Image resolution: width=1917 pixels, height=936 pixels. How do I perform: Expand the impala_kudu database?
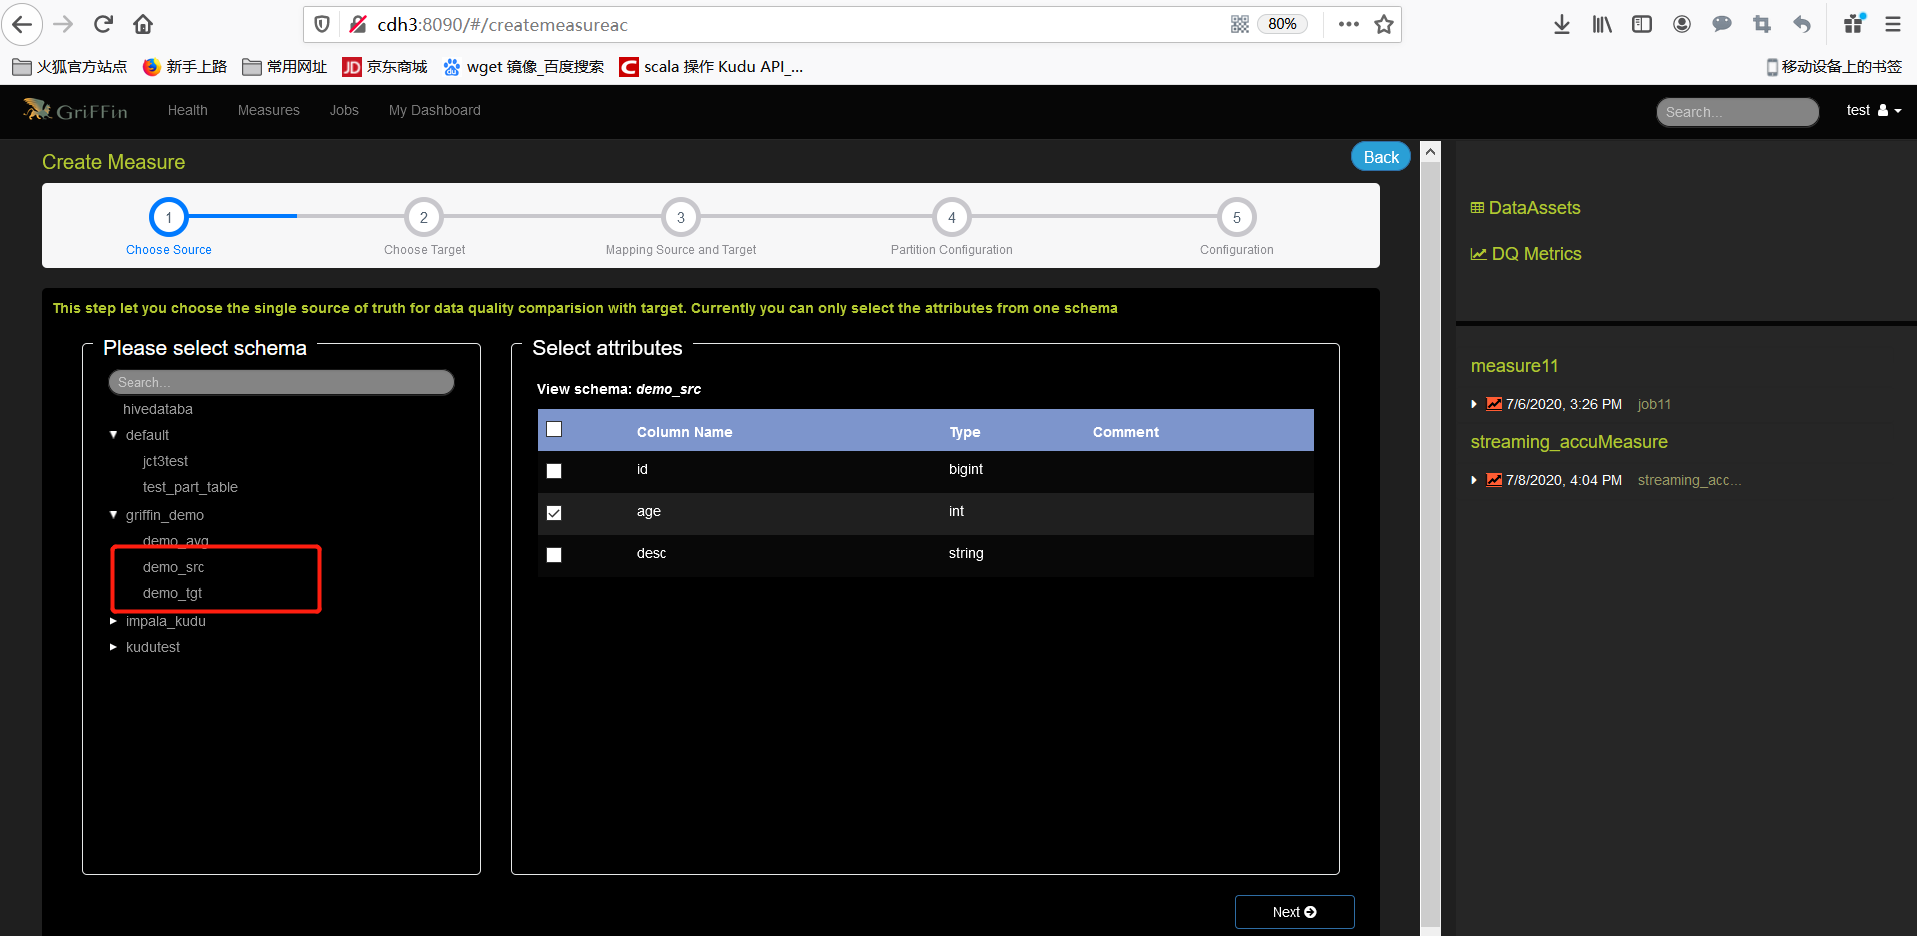(x=113, y=620)
